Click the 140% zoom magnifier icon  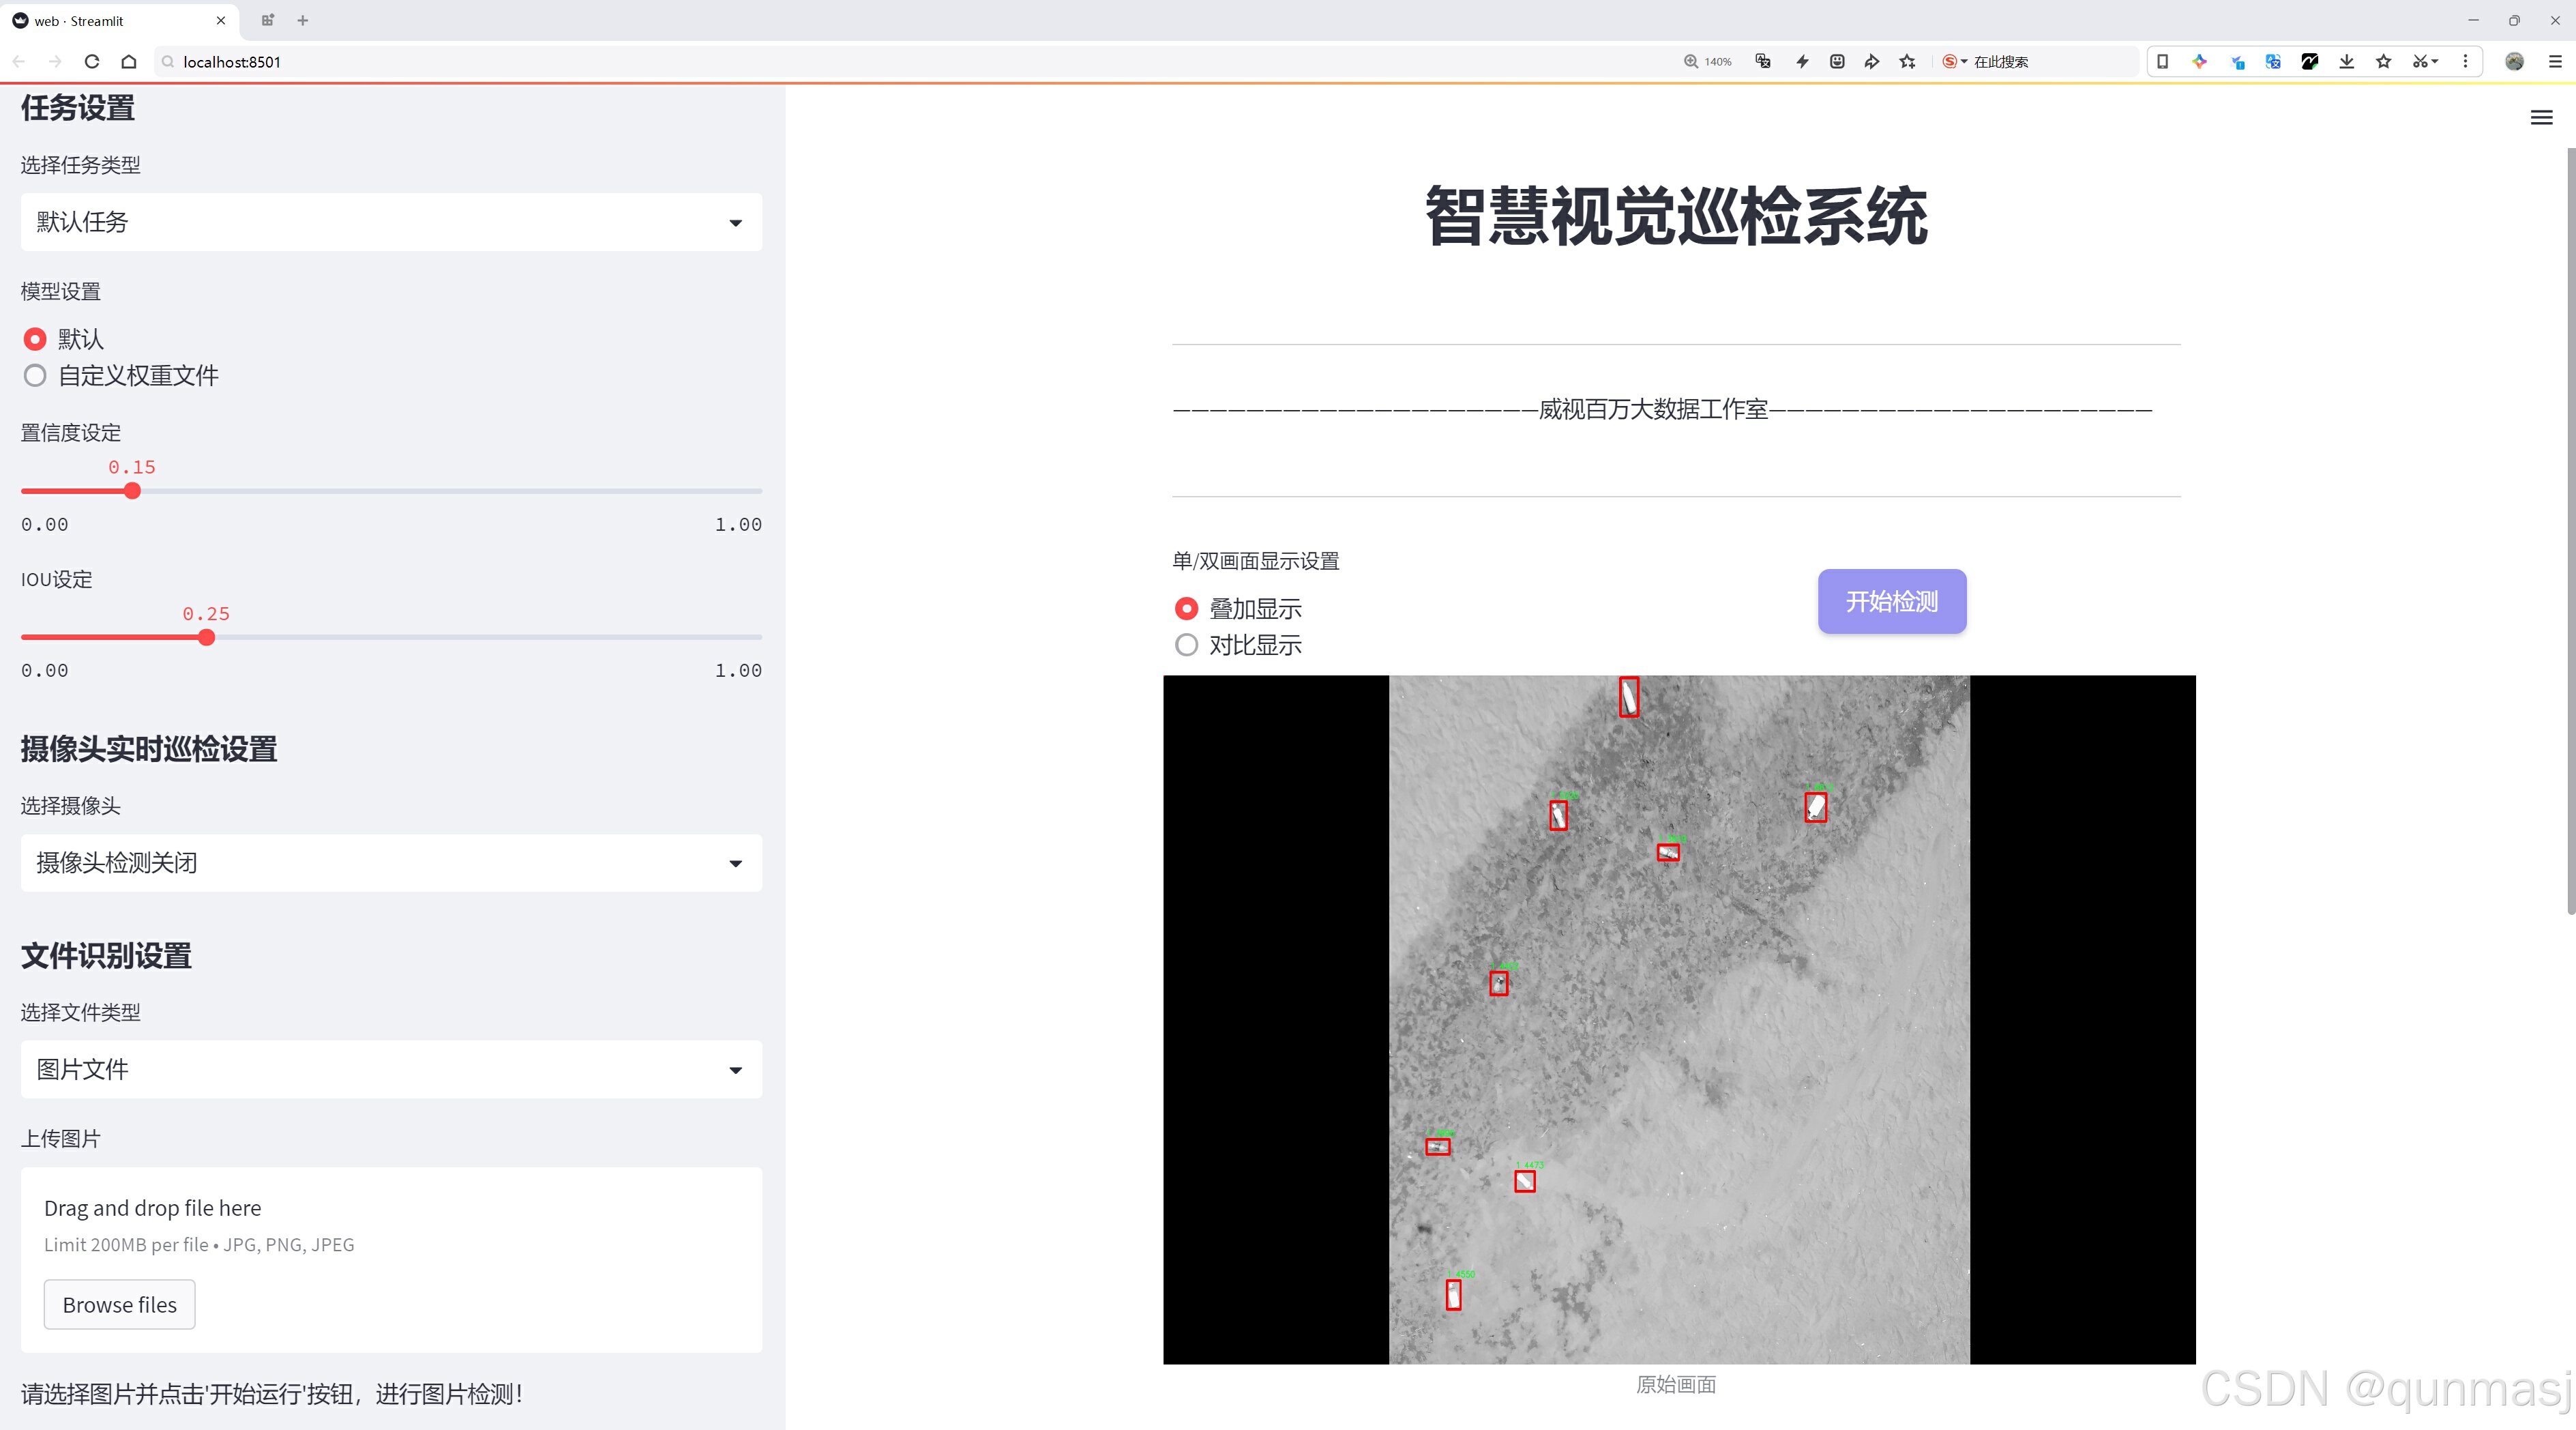[x=1691, y=61]
